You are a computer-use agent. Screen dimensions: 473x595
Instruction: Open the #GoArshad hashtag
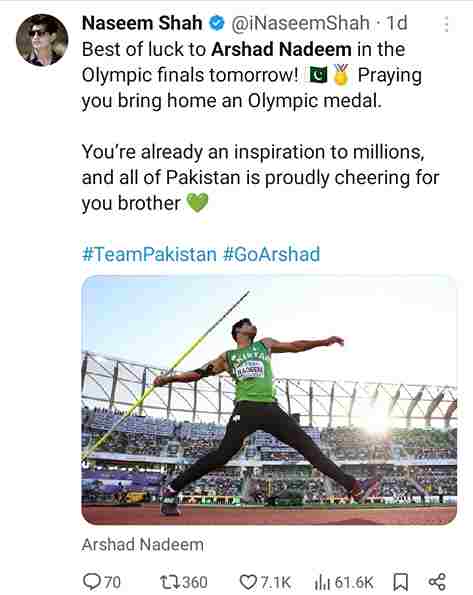271,254
